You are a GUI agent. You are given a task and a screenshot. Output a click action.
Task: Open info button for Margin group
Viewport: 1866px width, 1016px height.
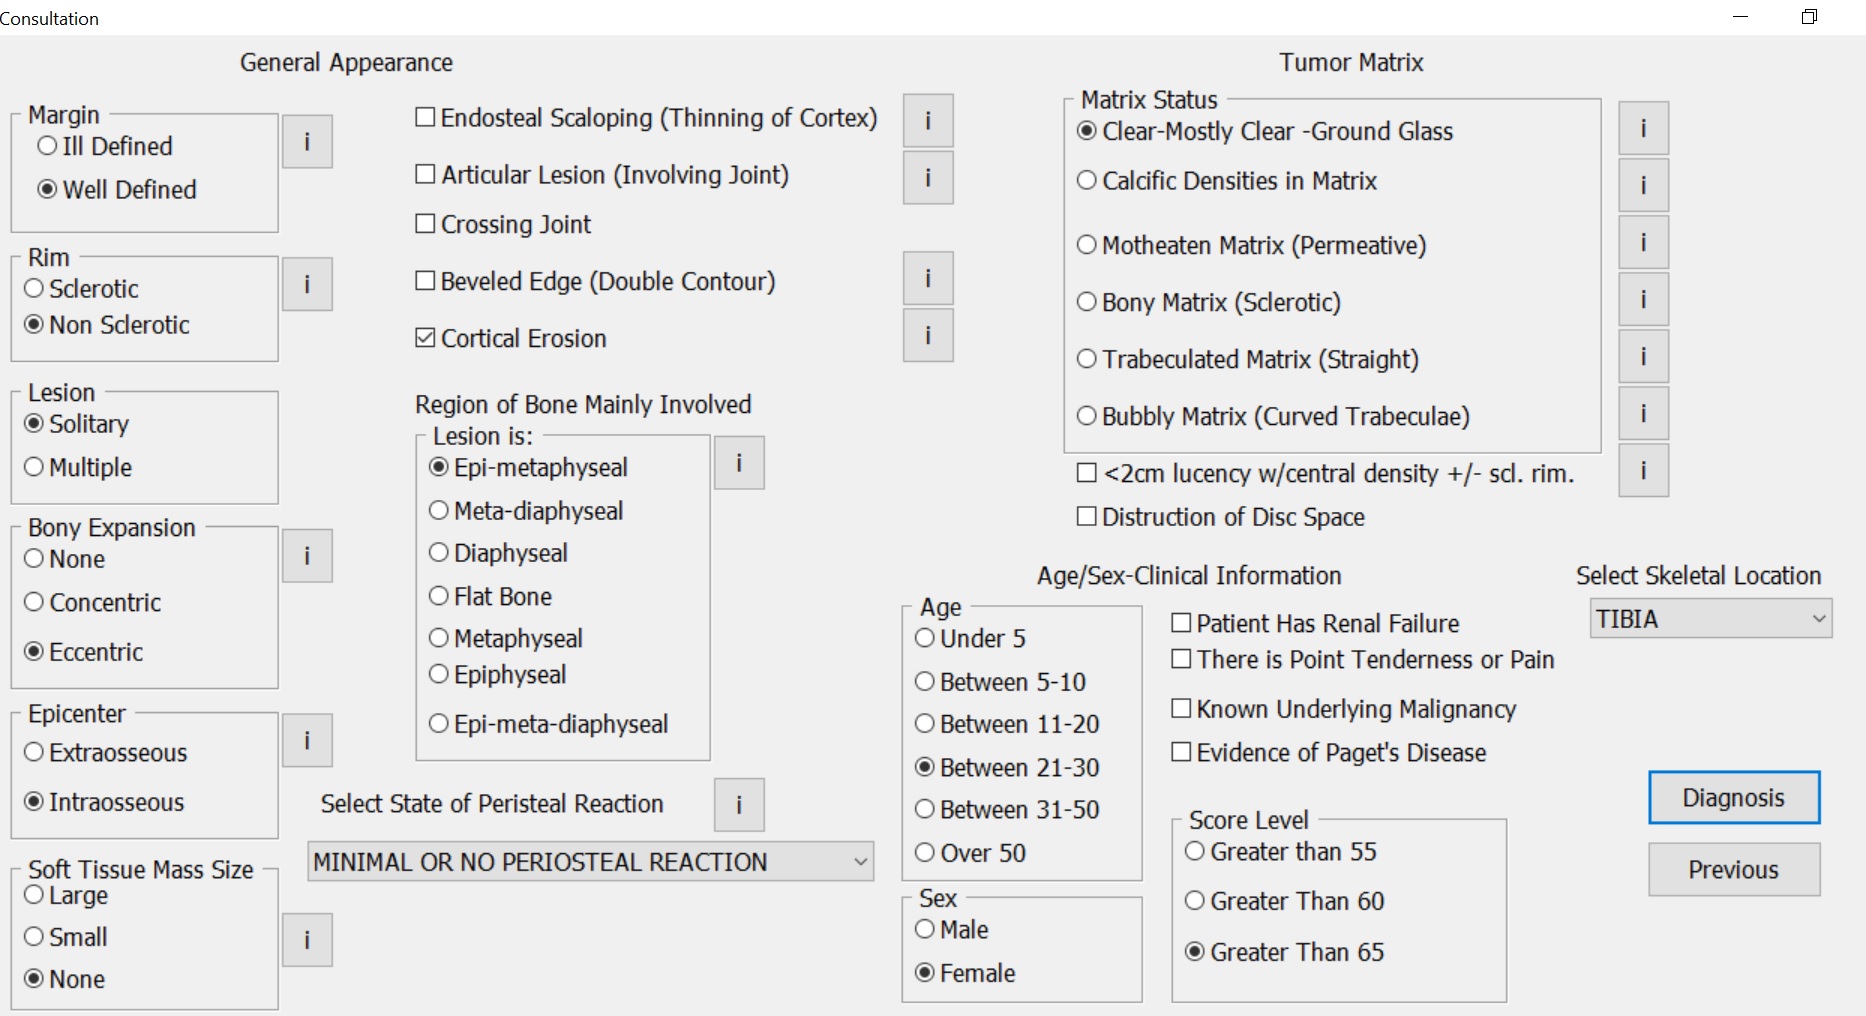pyautogui.click(x=307, y=142)
